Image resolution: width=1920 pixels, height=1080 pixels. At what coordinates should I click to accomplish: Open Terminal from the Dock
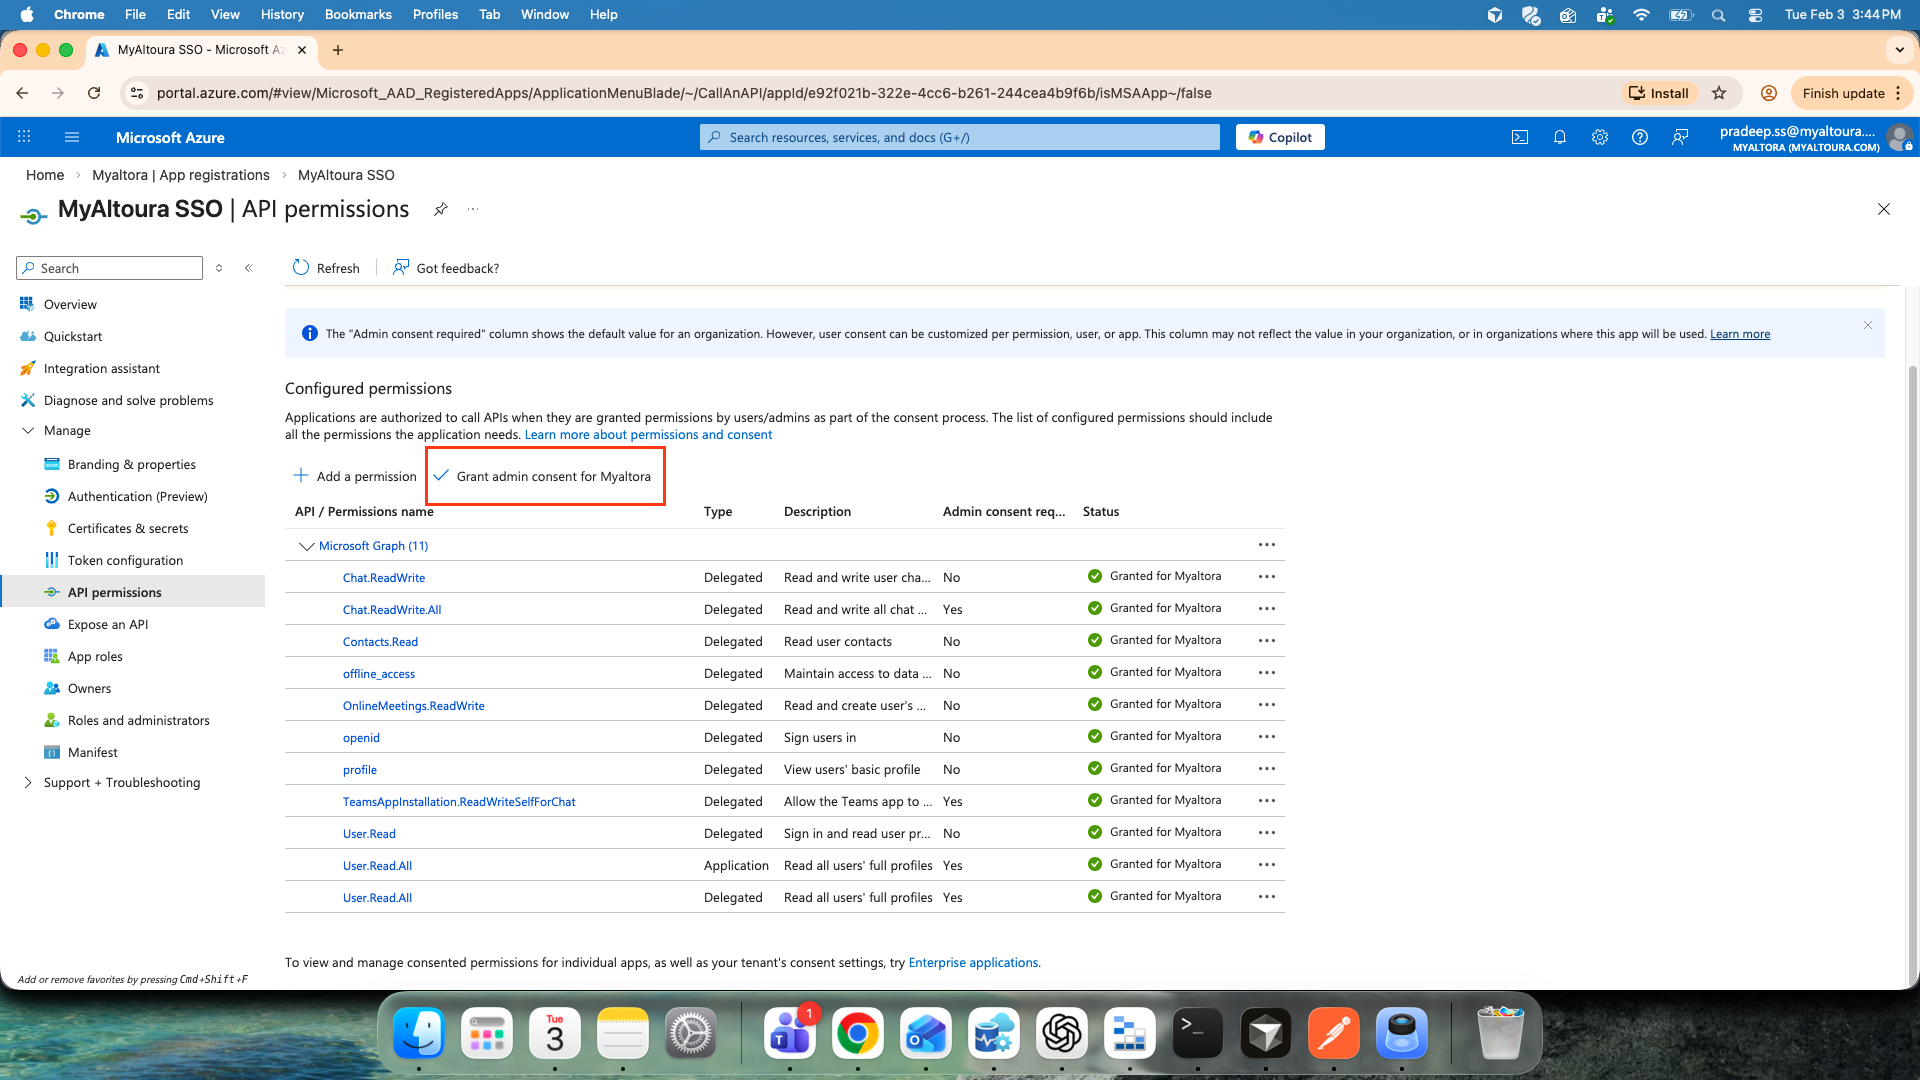coord(1198,1033)
